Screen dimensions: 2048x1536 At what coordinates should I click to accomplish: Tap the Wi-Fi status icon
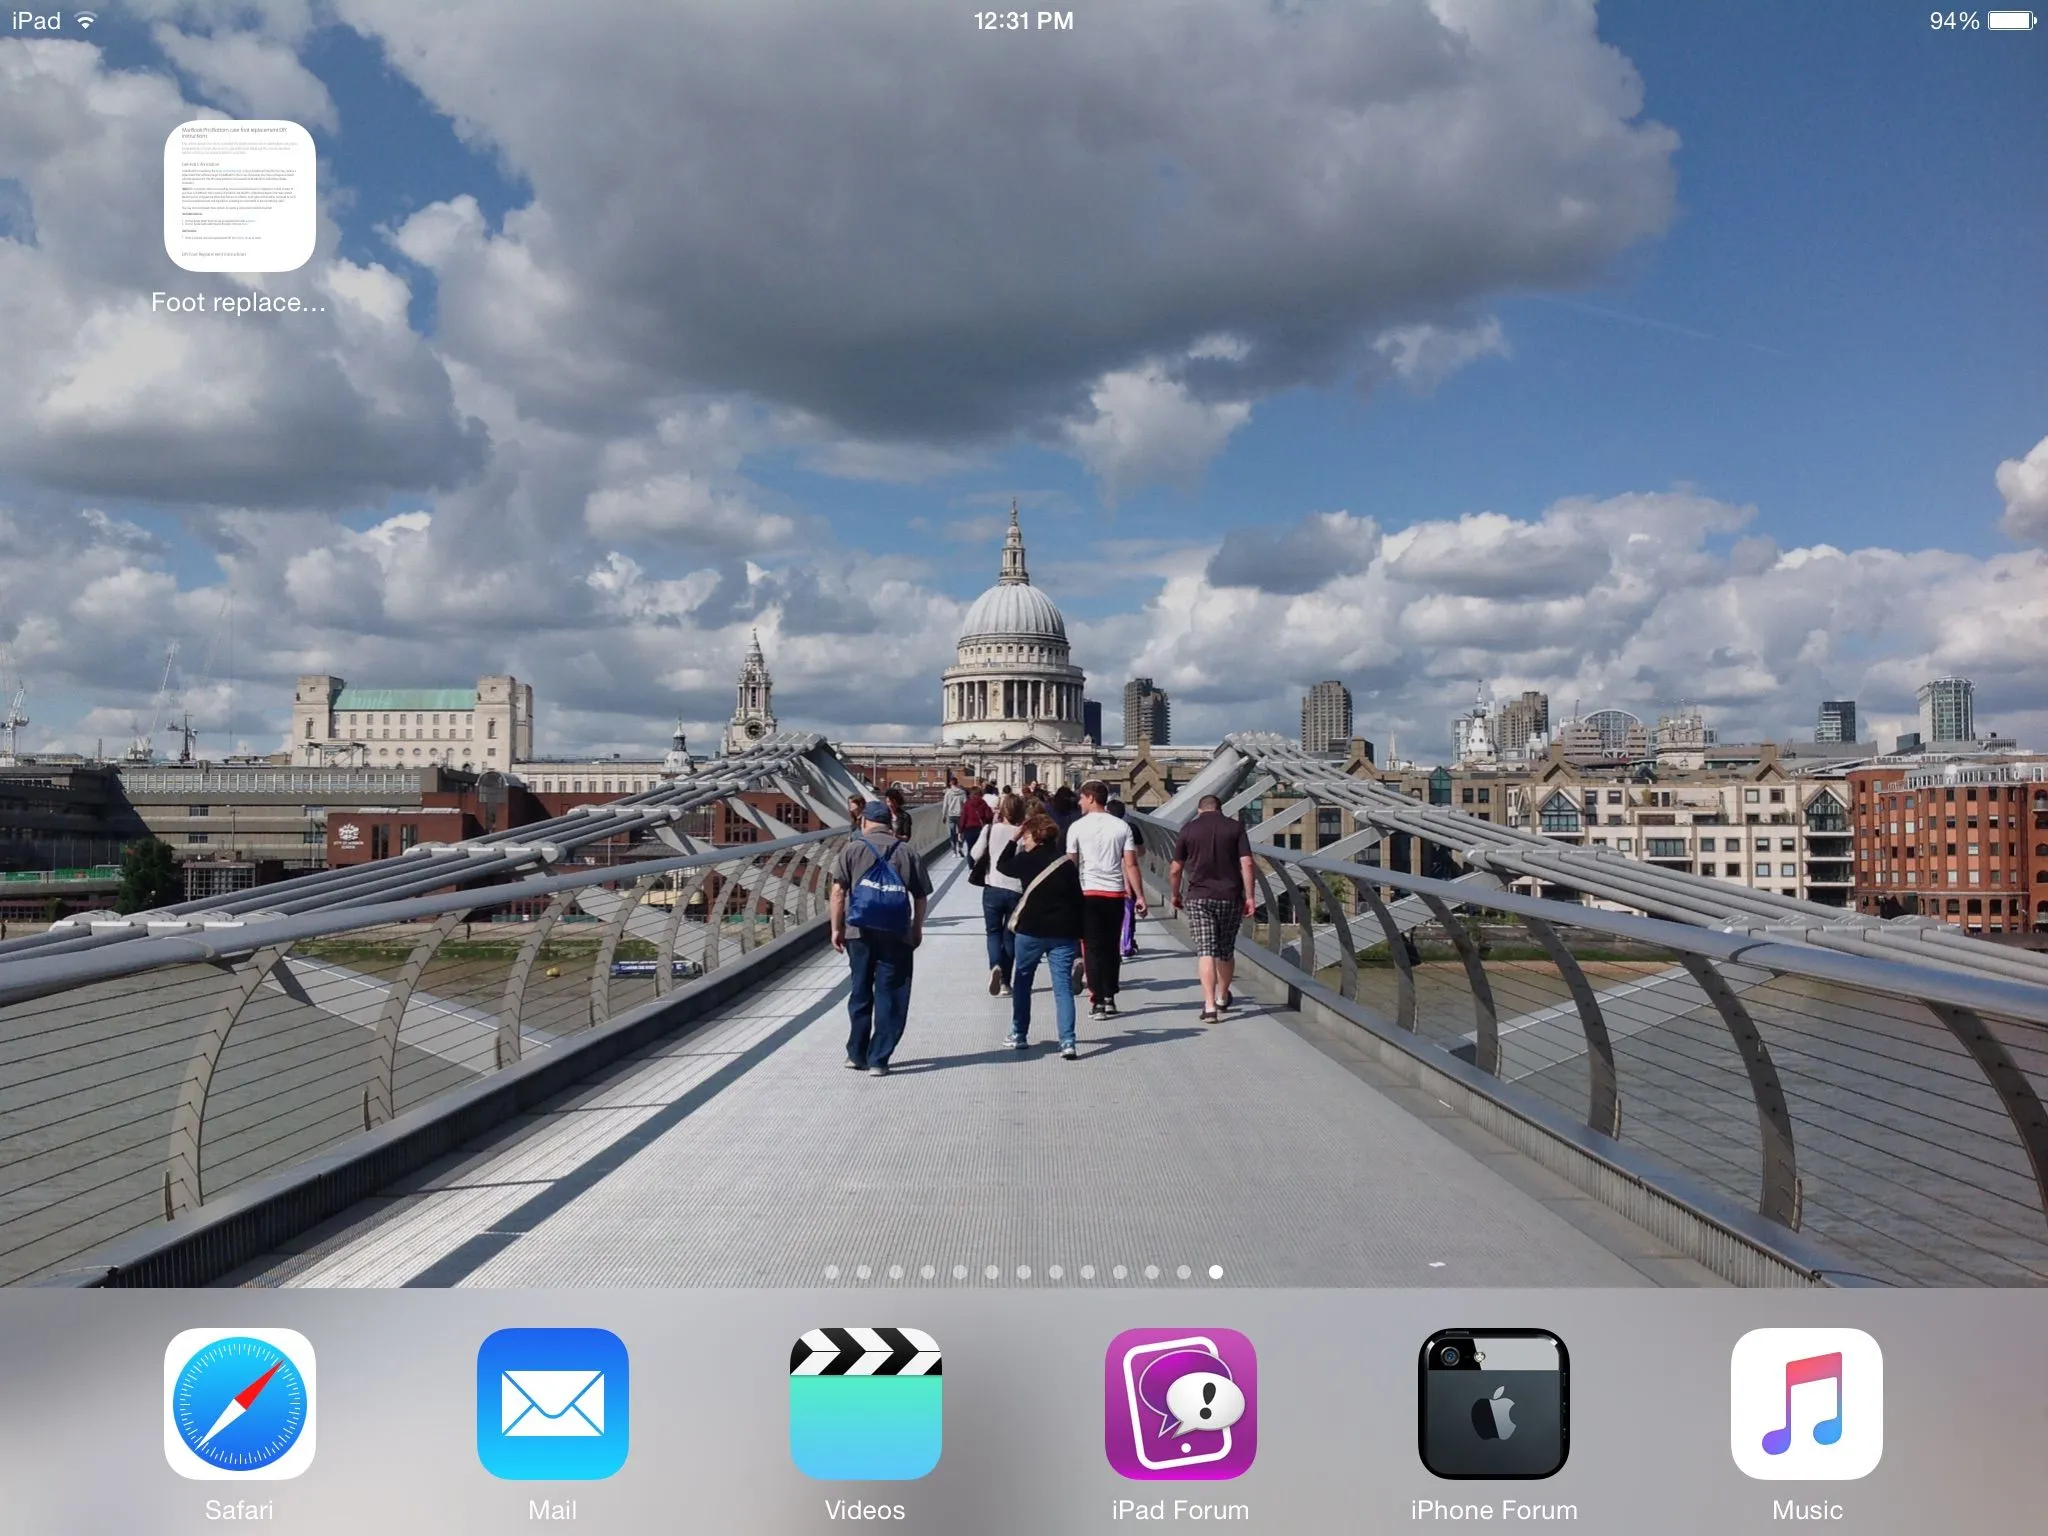[87, 21]
